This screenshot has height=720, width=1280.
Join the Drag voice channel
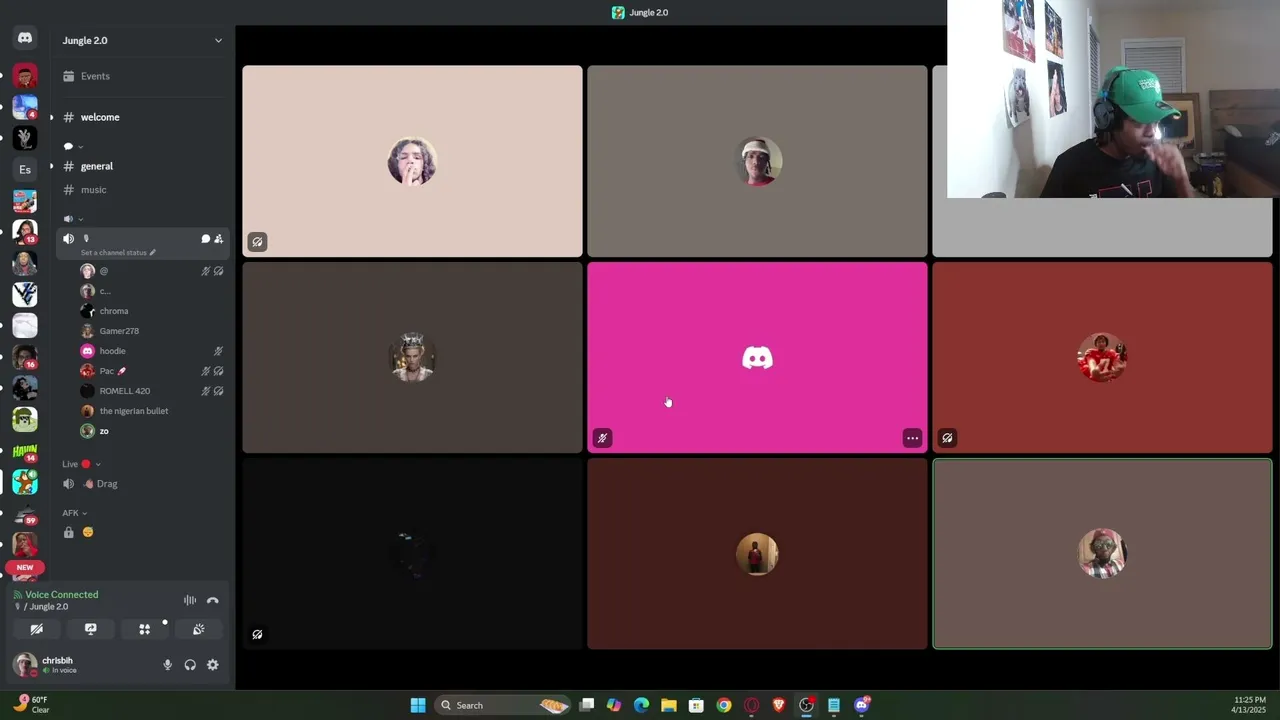[141, 484]
